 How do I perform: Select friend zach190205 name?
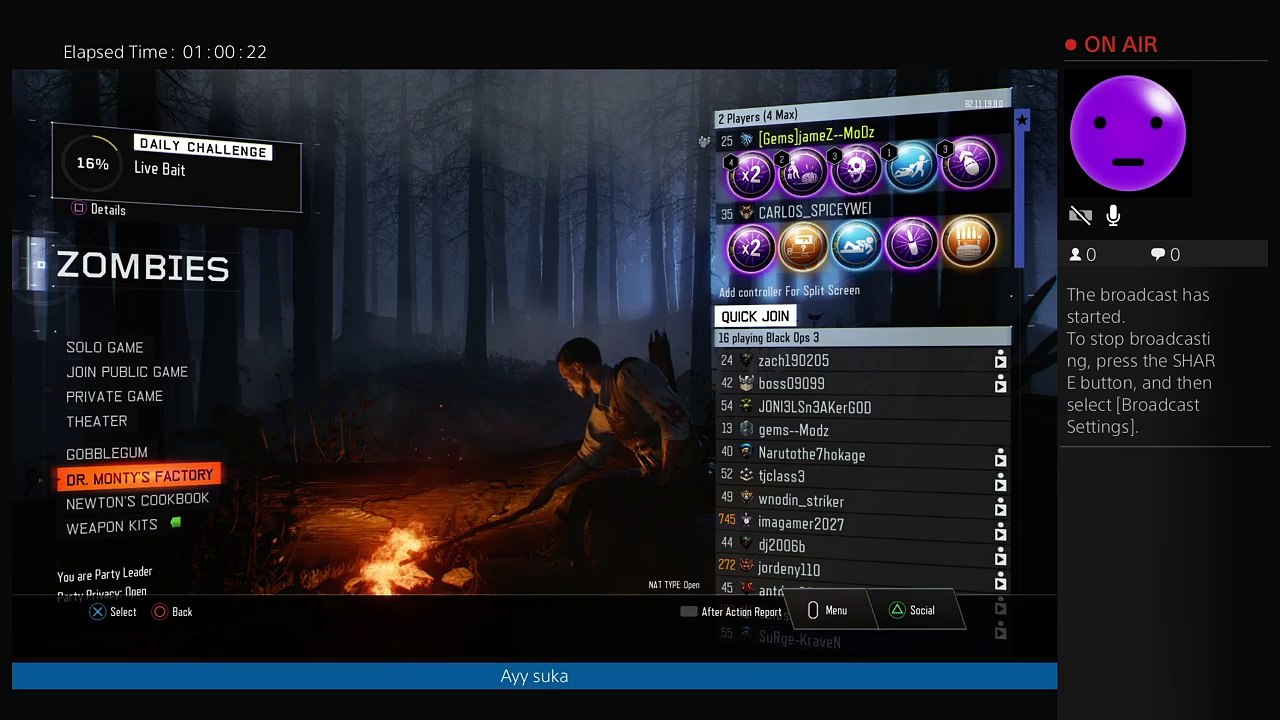click(793, 361)
